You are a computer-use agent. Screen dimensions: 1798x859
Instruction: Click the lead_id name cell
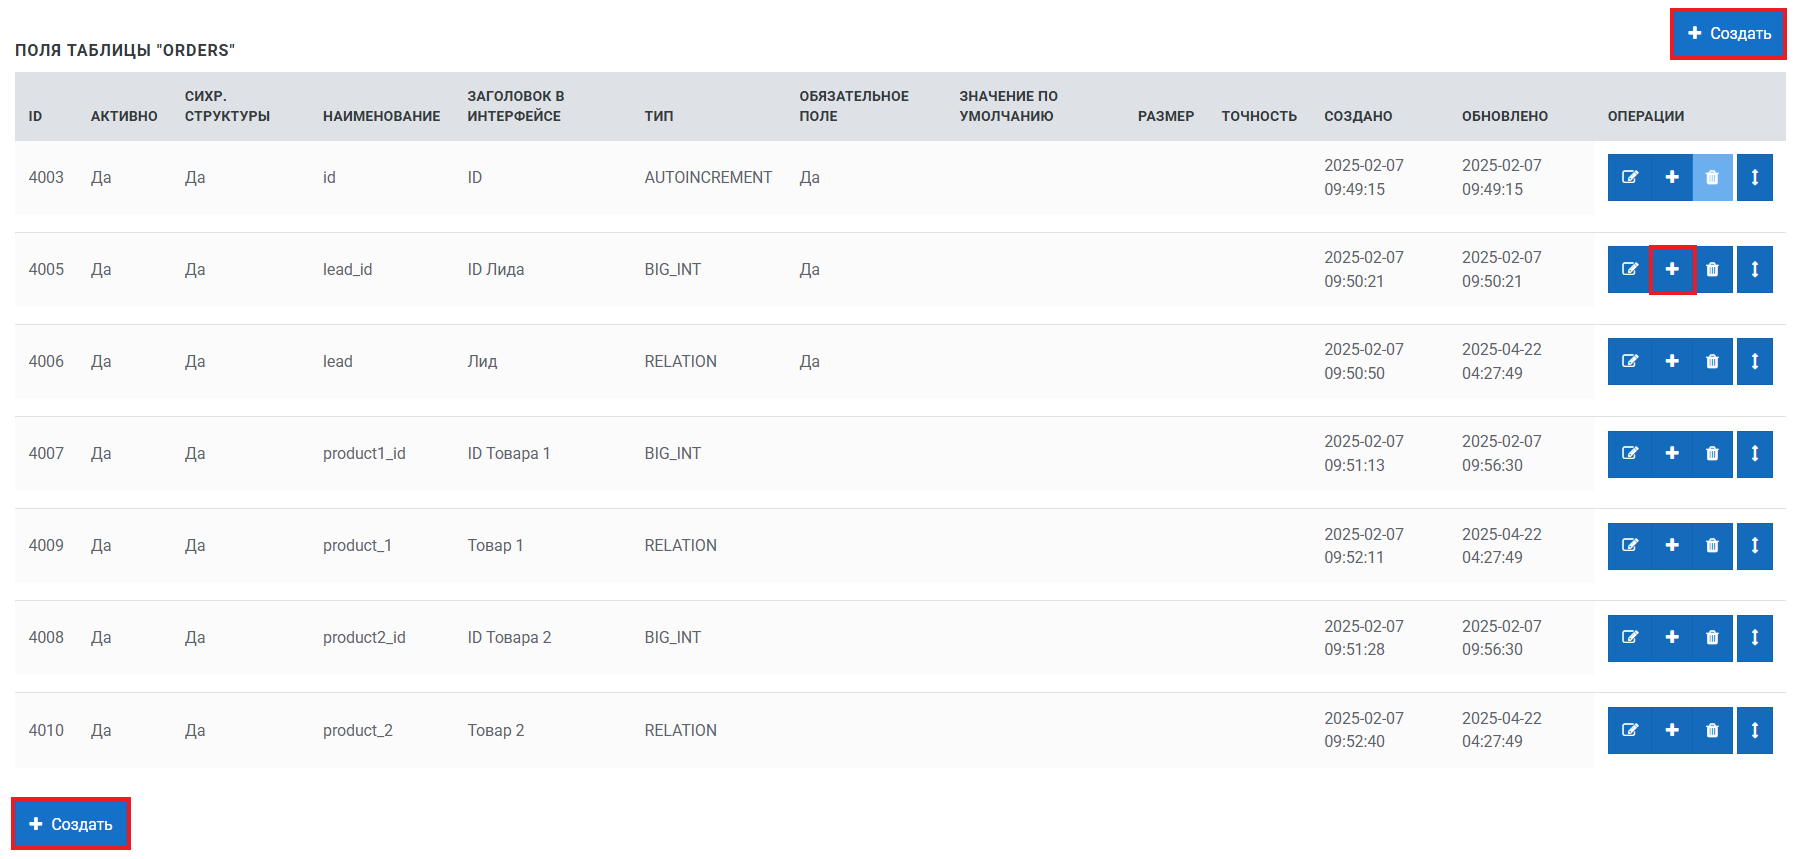[x=347, y=269]
